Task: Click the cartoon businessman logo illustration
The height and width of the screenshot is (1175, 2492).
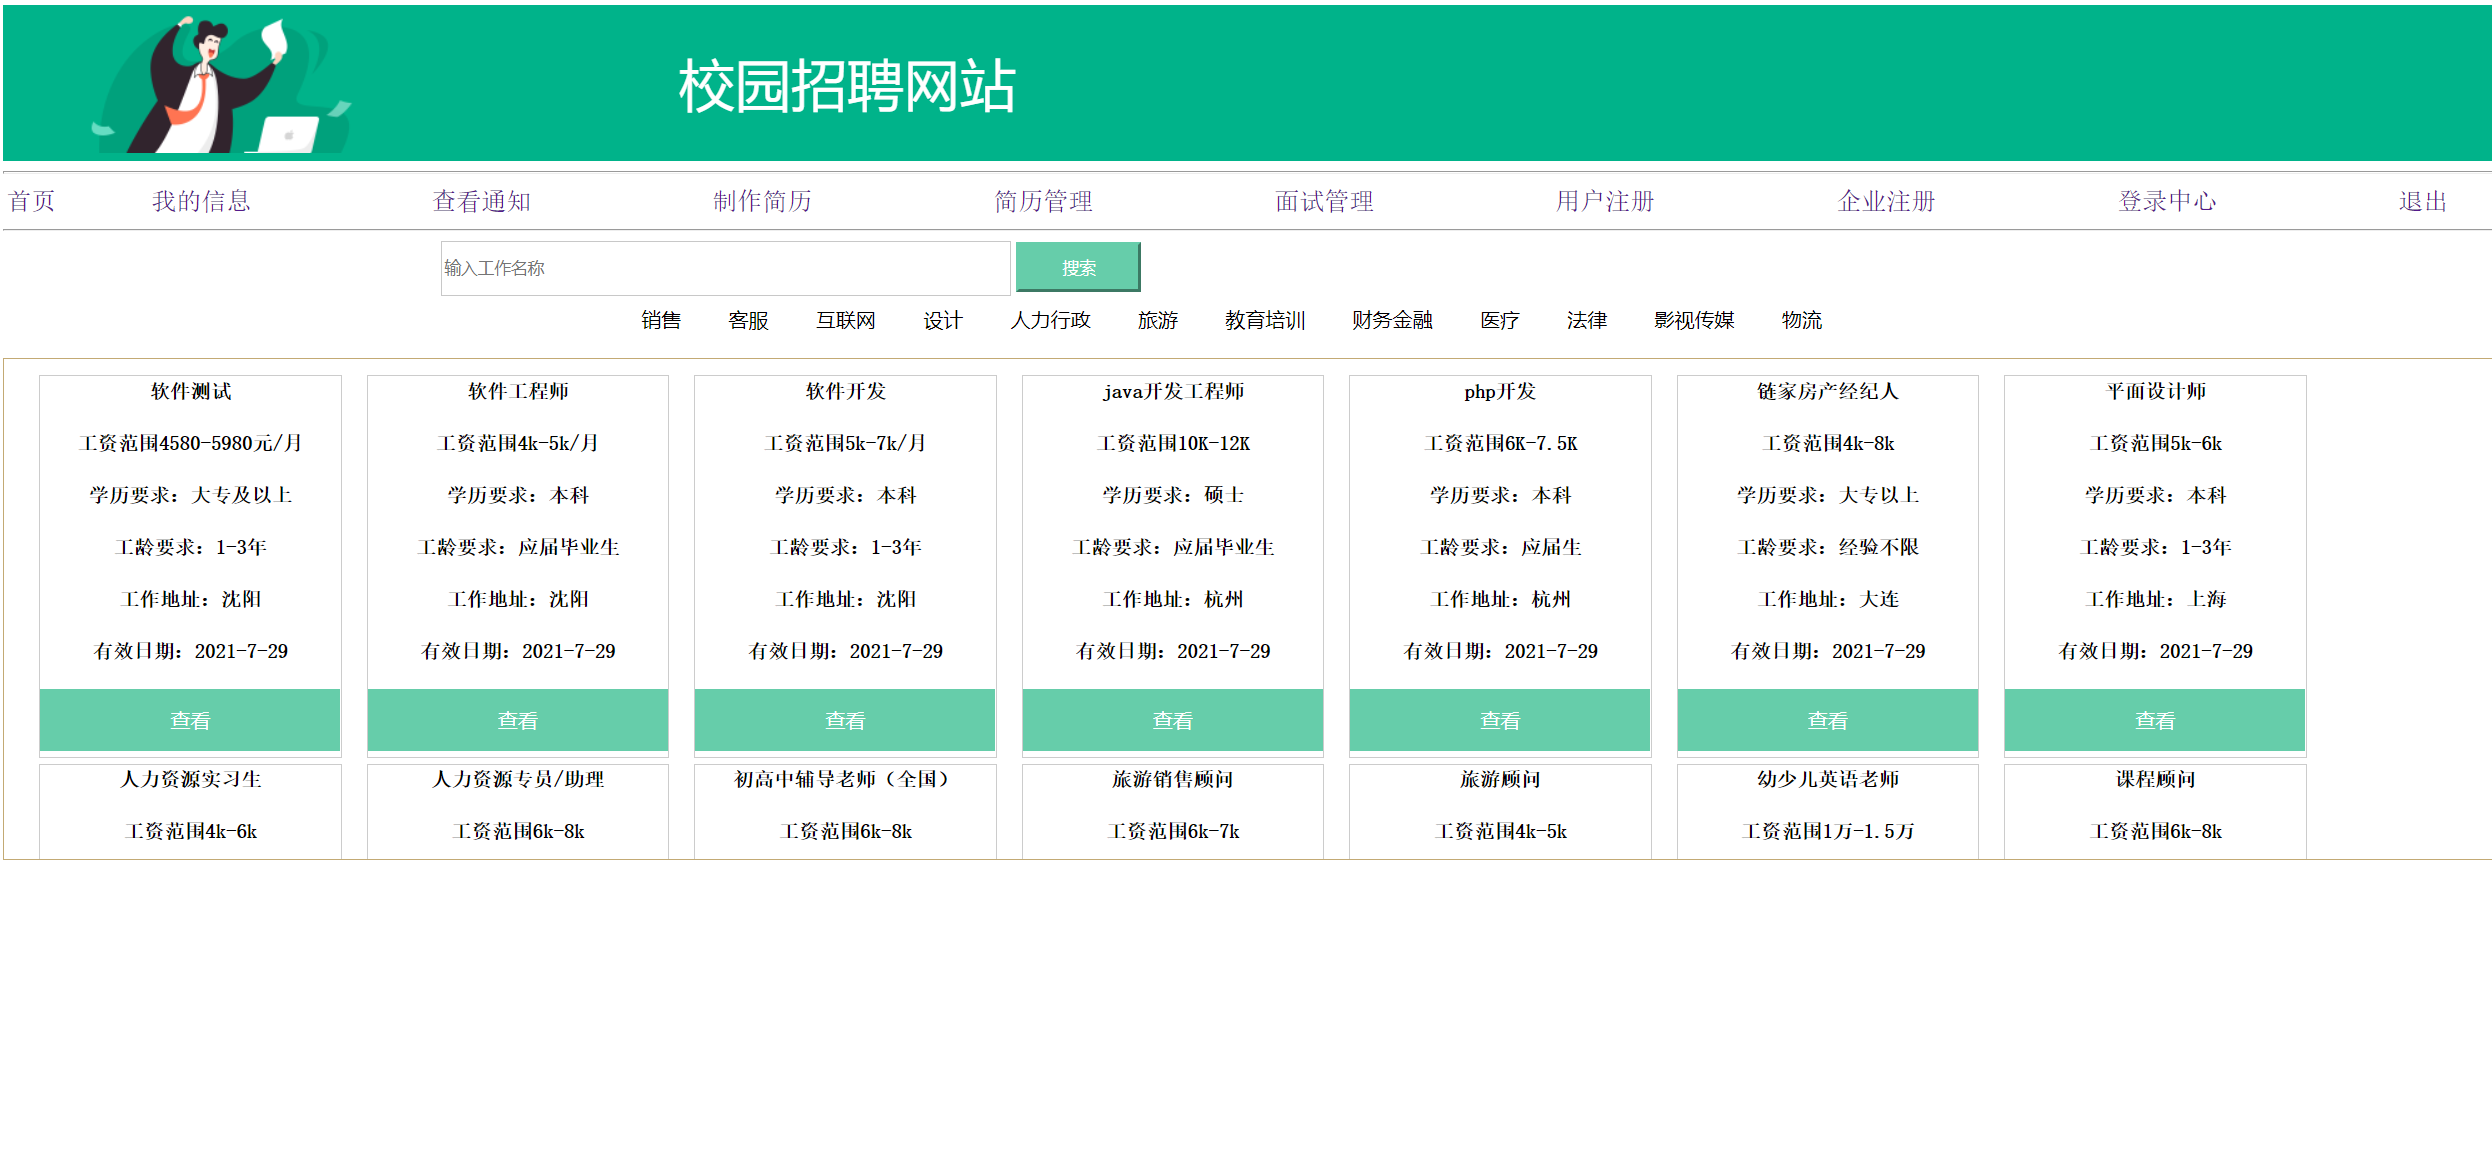Action: (215, 88)
